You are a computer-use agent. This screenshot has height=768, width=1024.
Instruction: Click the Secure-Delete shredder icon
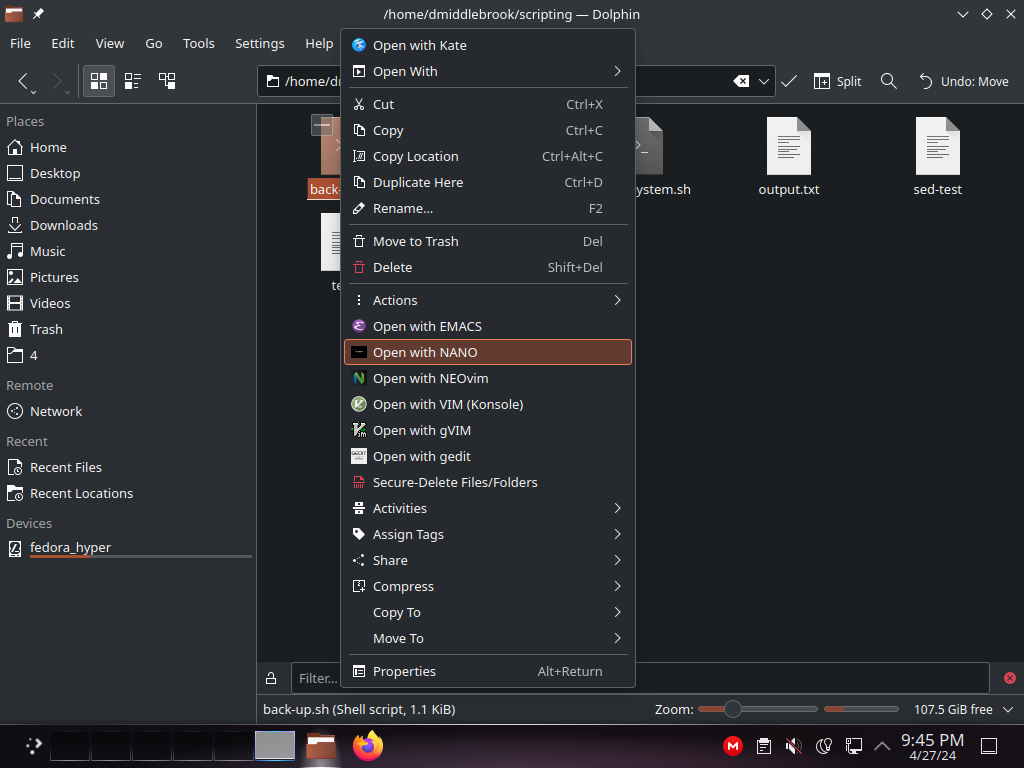(x=359, y=483)
